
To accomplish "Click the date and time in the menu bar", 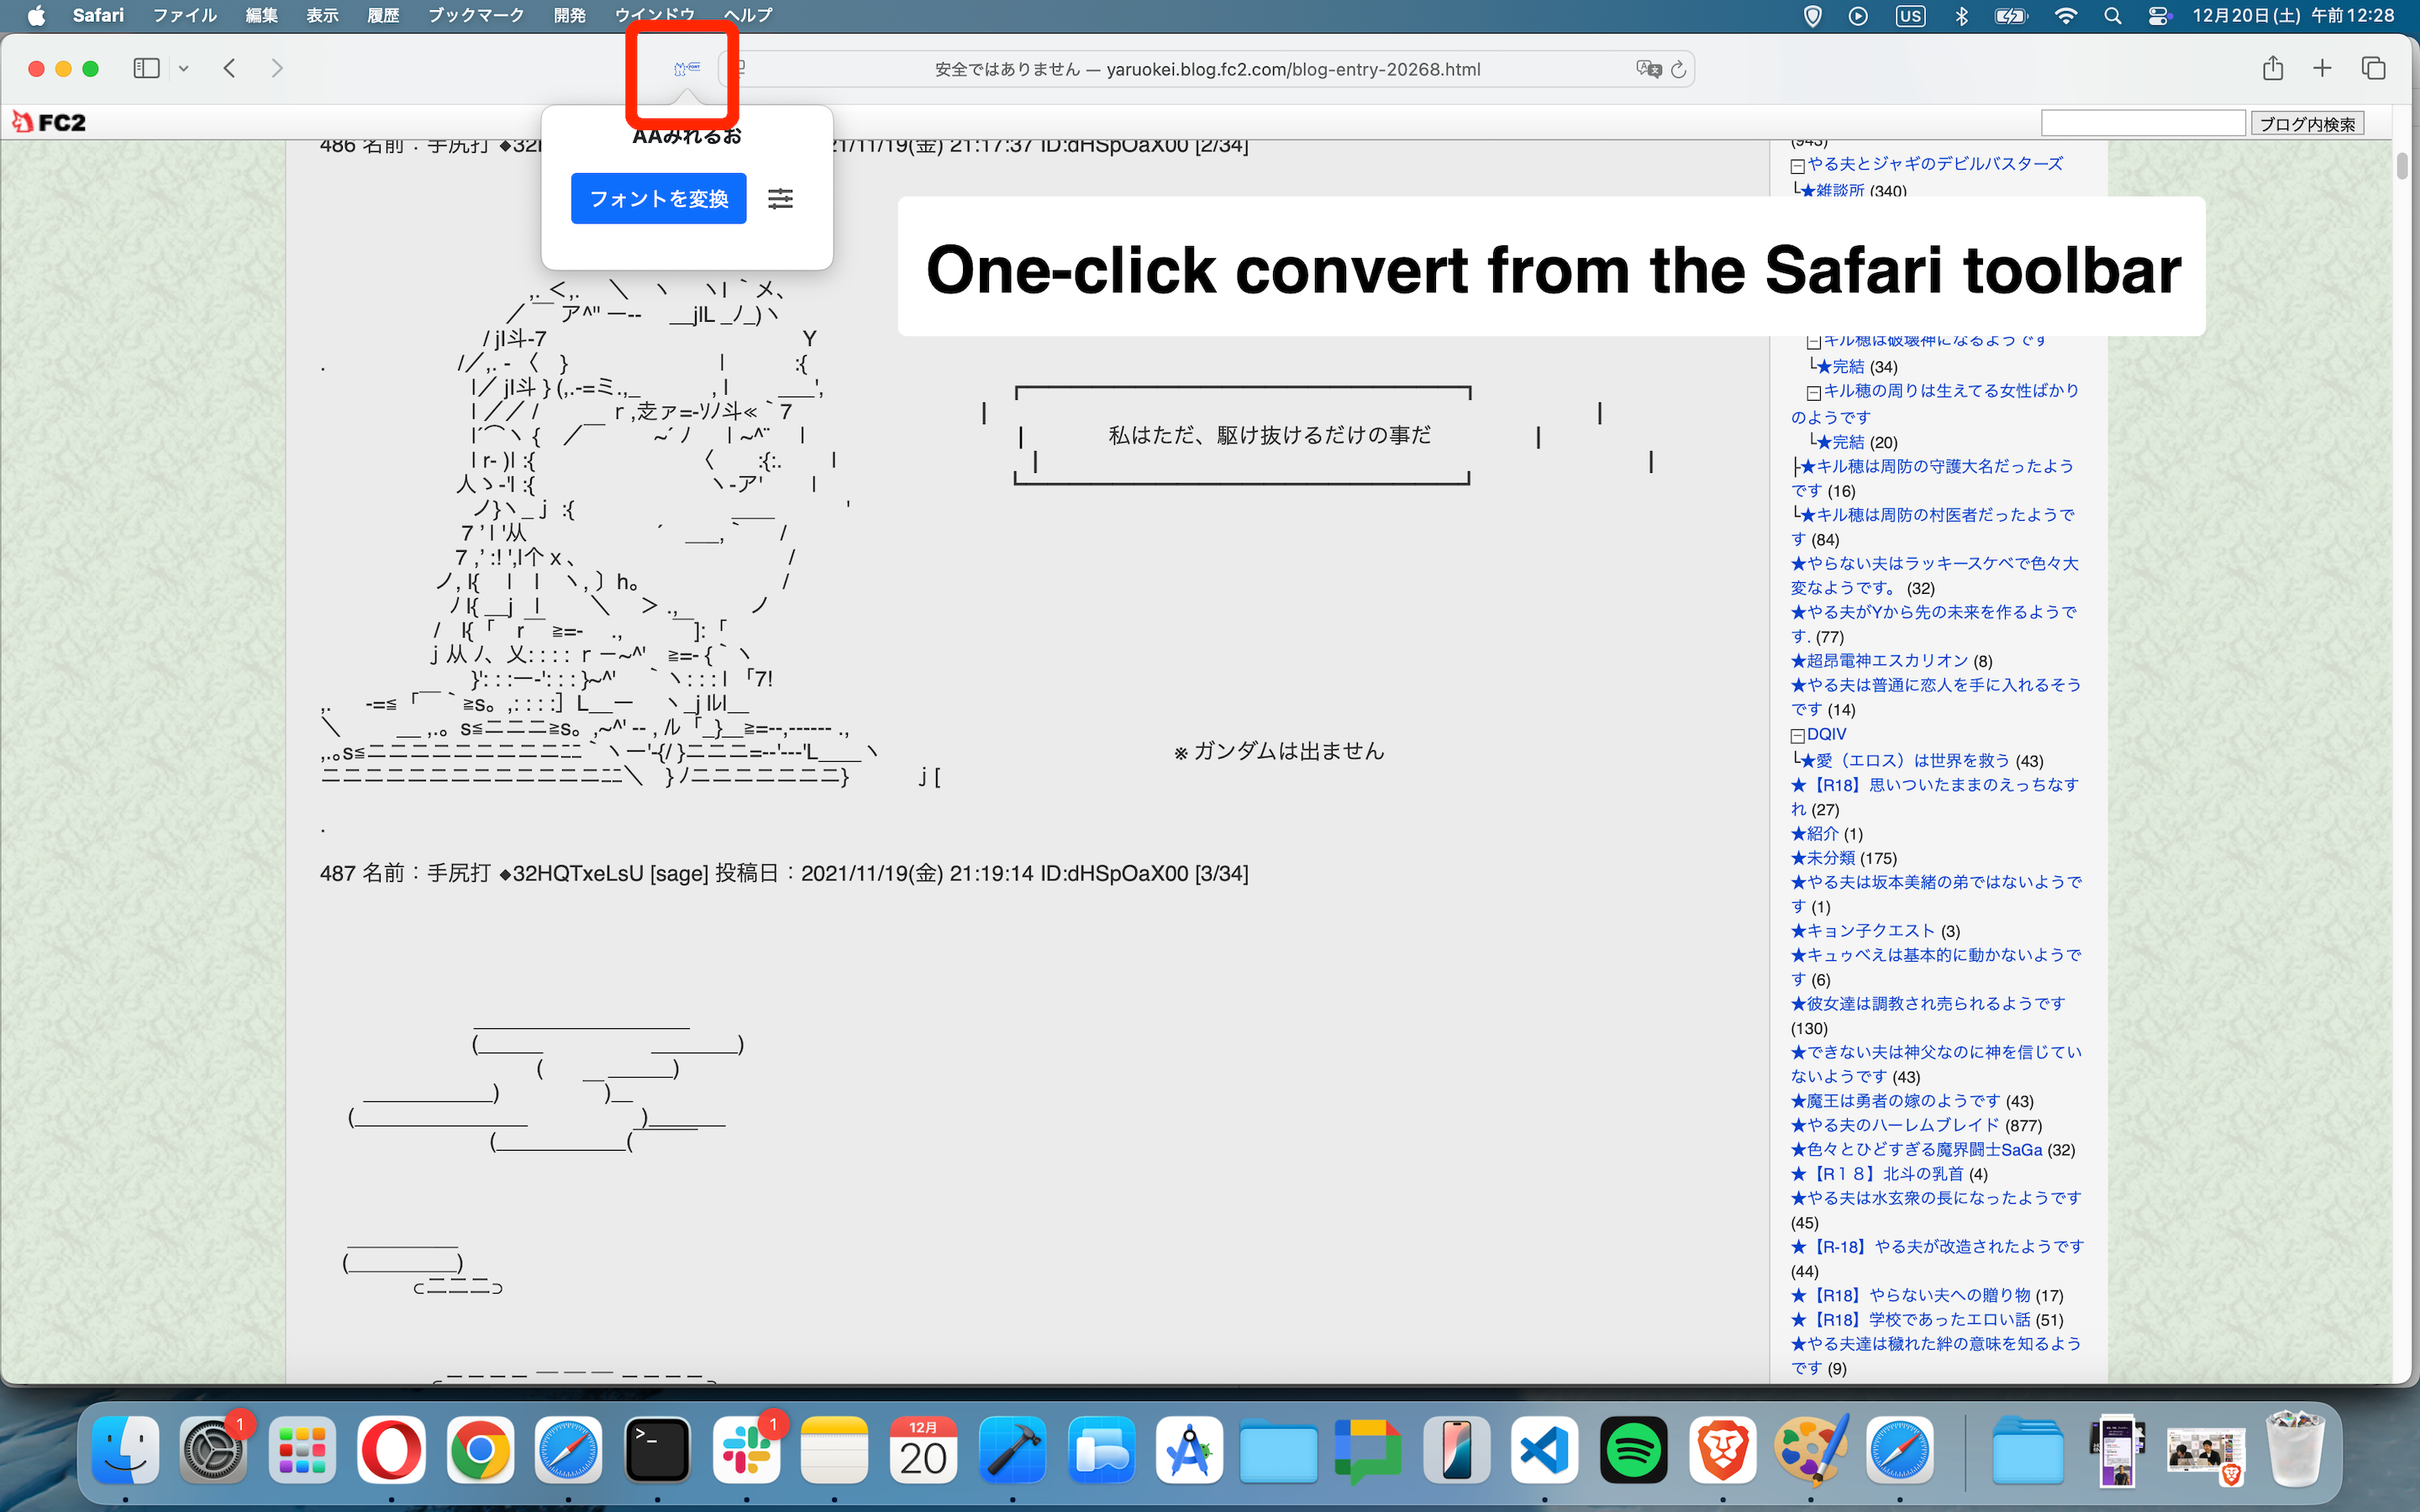I will click(2293, 15).
